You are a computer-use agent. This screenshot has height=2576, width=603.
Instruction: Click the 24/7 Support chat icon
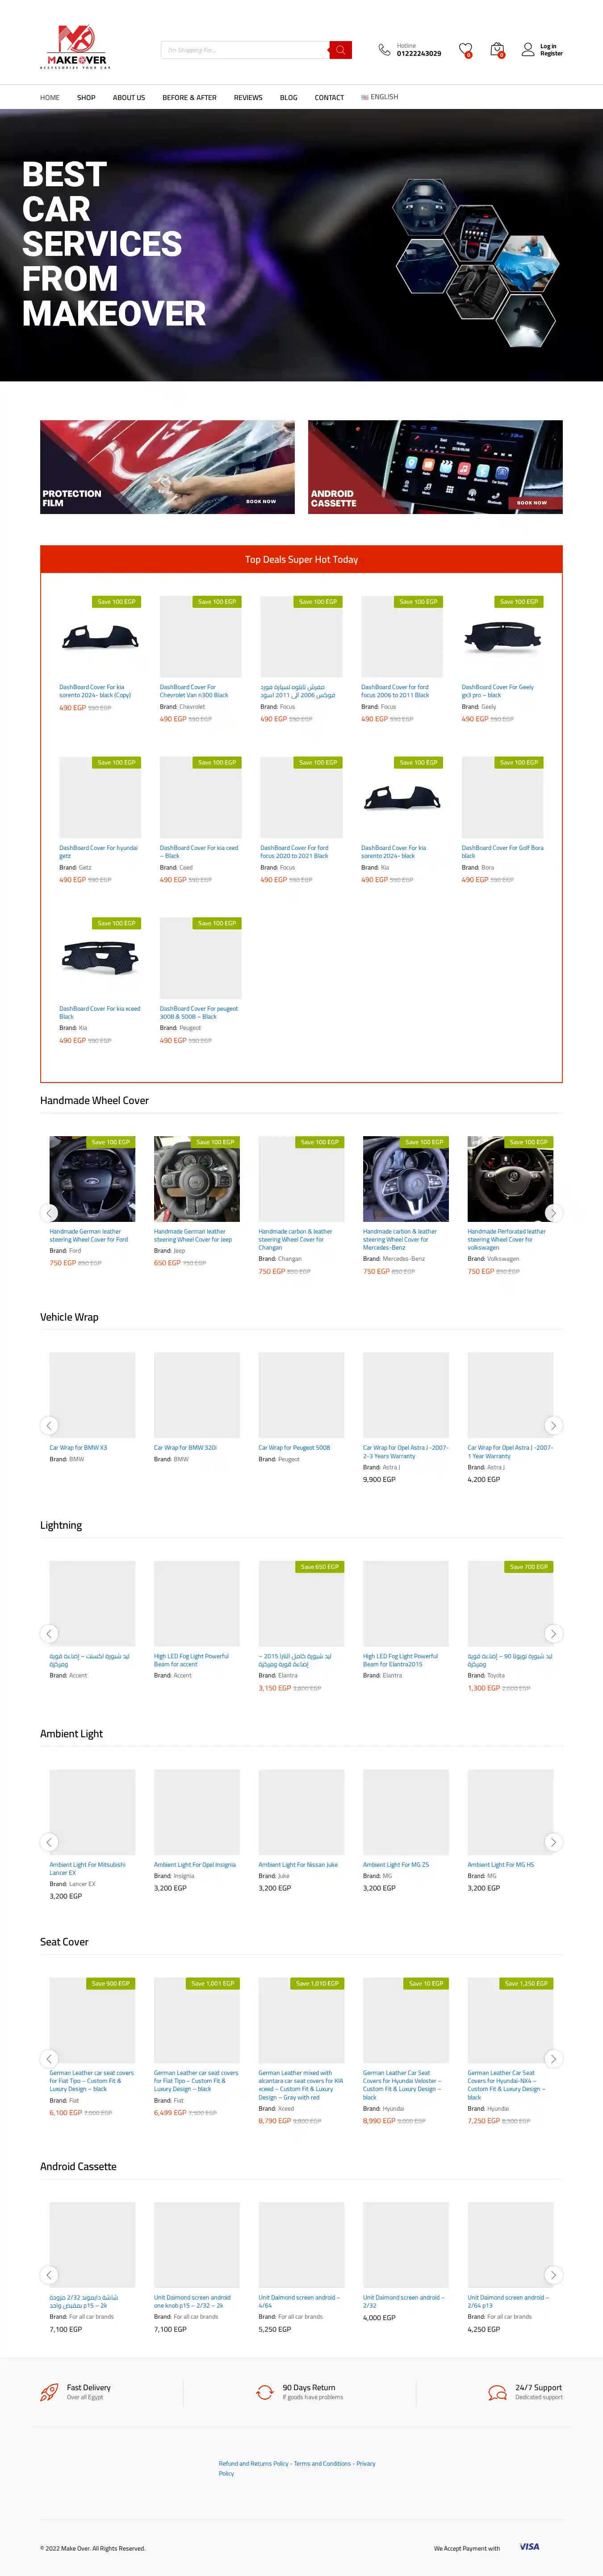pos(497,2392)
